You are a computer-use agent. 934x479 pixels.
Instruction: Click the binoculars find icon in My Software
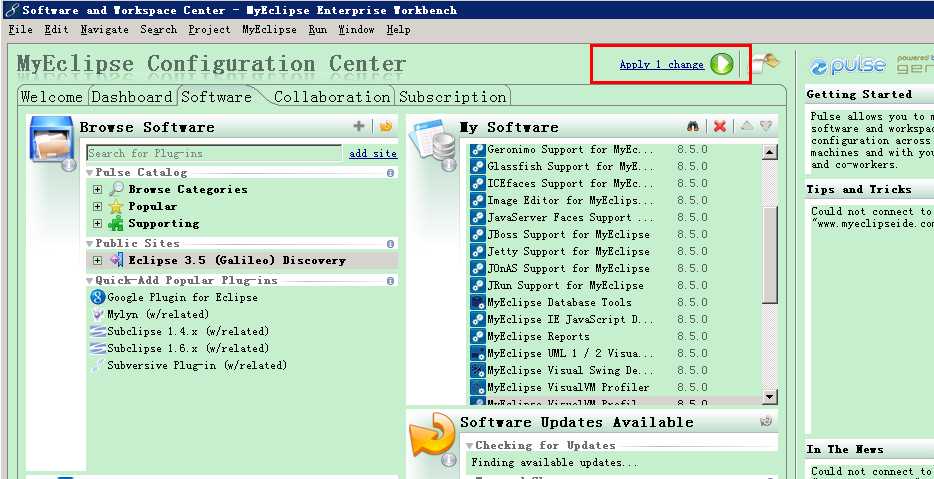coord(693,126)
